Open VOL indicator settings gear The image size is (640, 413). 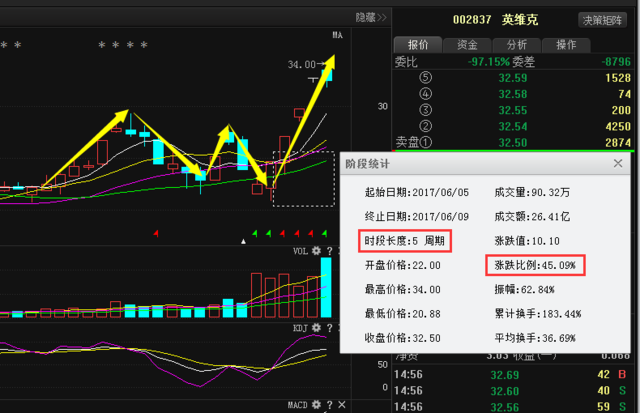tap(316, 251)
